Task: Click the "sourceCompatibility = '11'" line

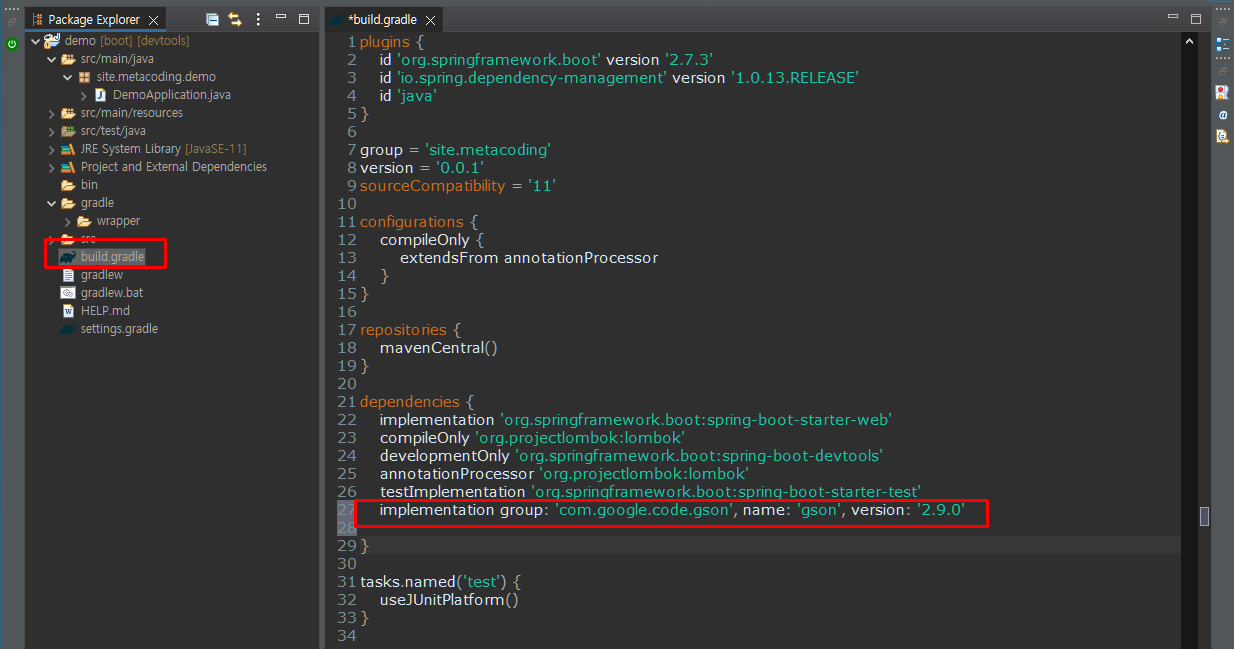Action: [x=458, y=186]
